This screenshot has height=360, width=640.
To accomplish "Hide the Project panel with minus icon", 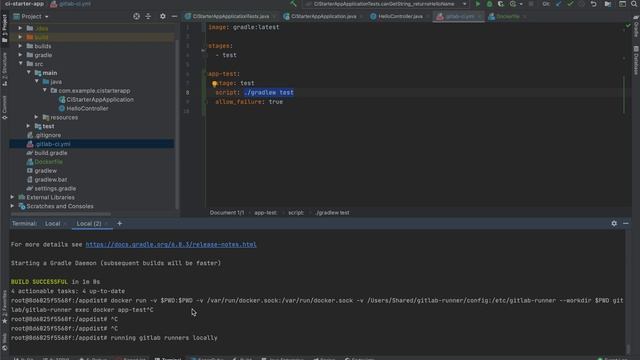I will (x=174, y=16).
